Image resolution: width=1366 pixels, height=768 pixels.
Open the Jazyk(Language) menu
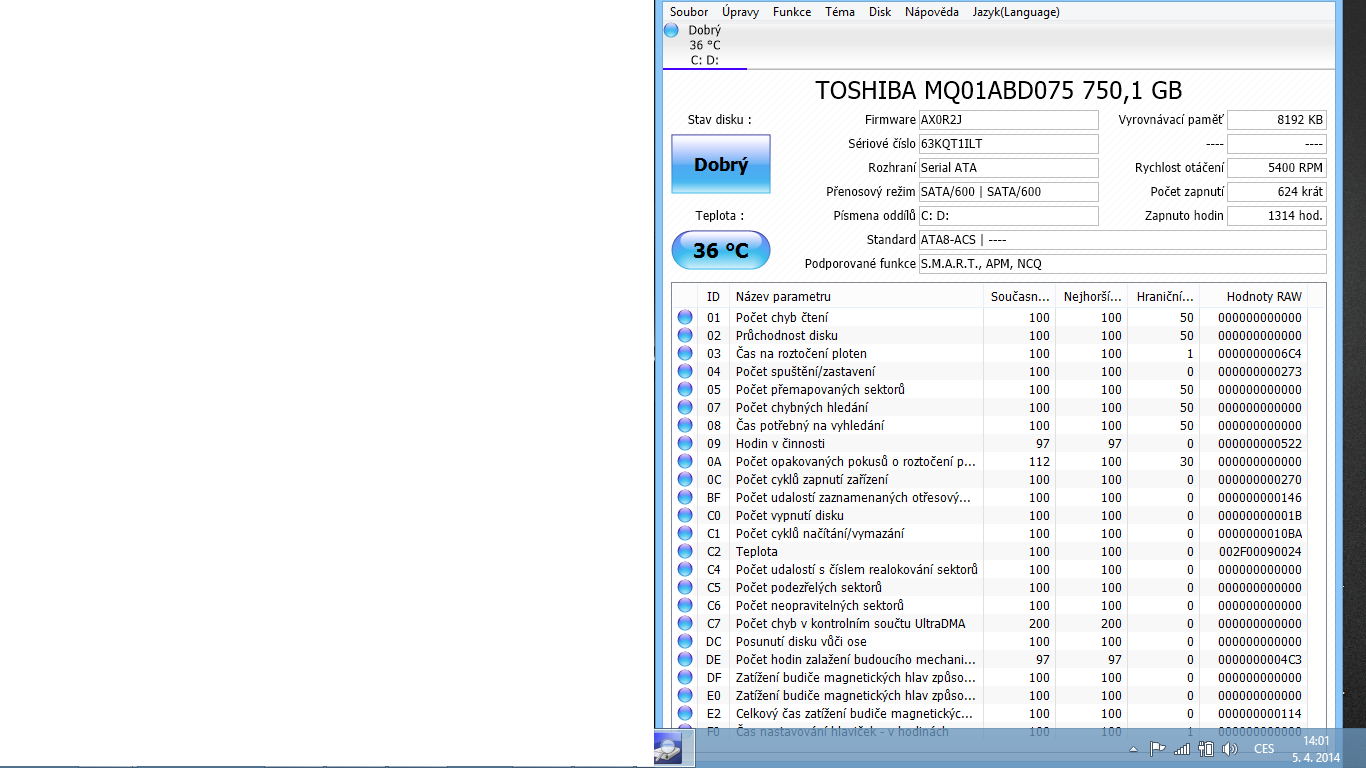1016,12
